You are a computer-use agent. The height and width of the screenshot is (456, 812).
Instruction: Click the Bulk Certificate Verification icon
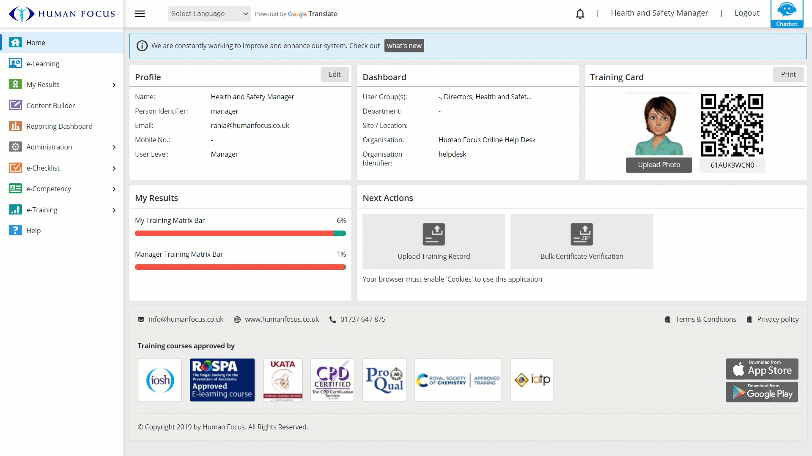tap(581, 234)
